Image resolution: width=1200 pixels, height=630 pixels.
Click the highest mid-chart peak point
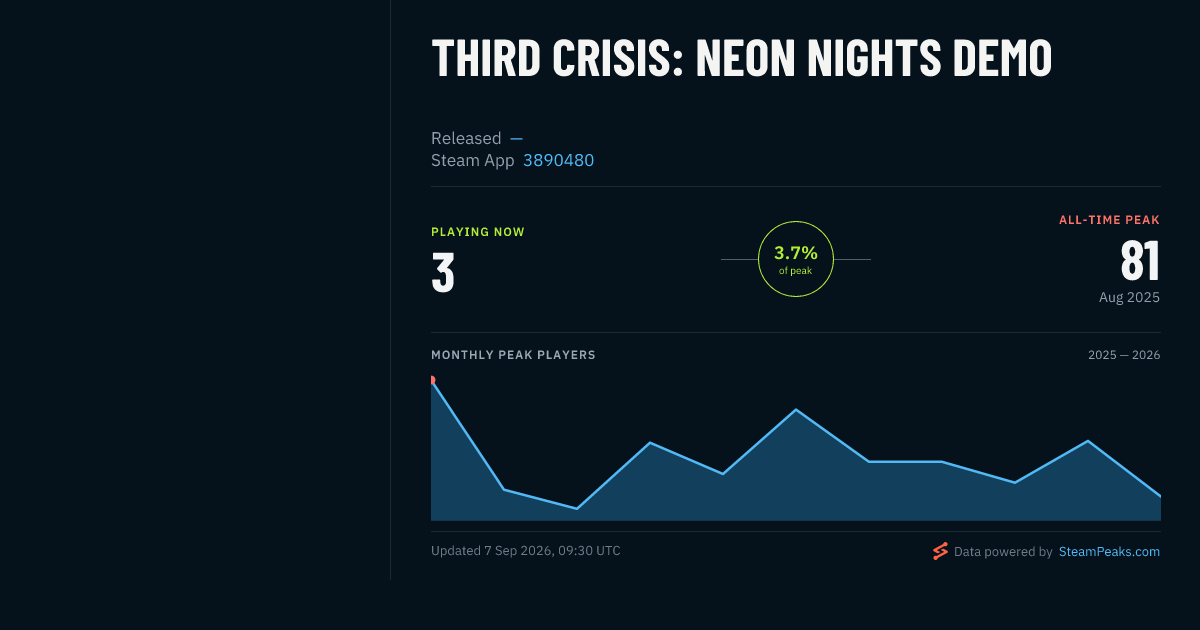point(796,410)
